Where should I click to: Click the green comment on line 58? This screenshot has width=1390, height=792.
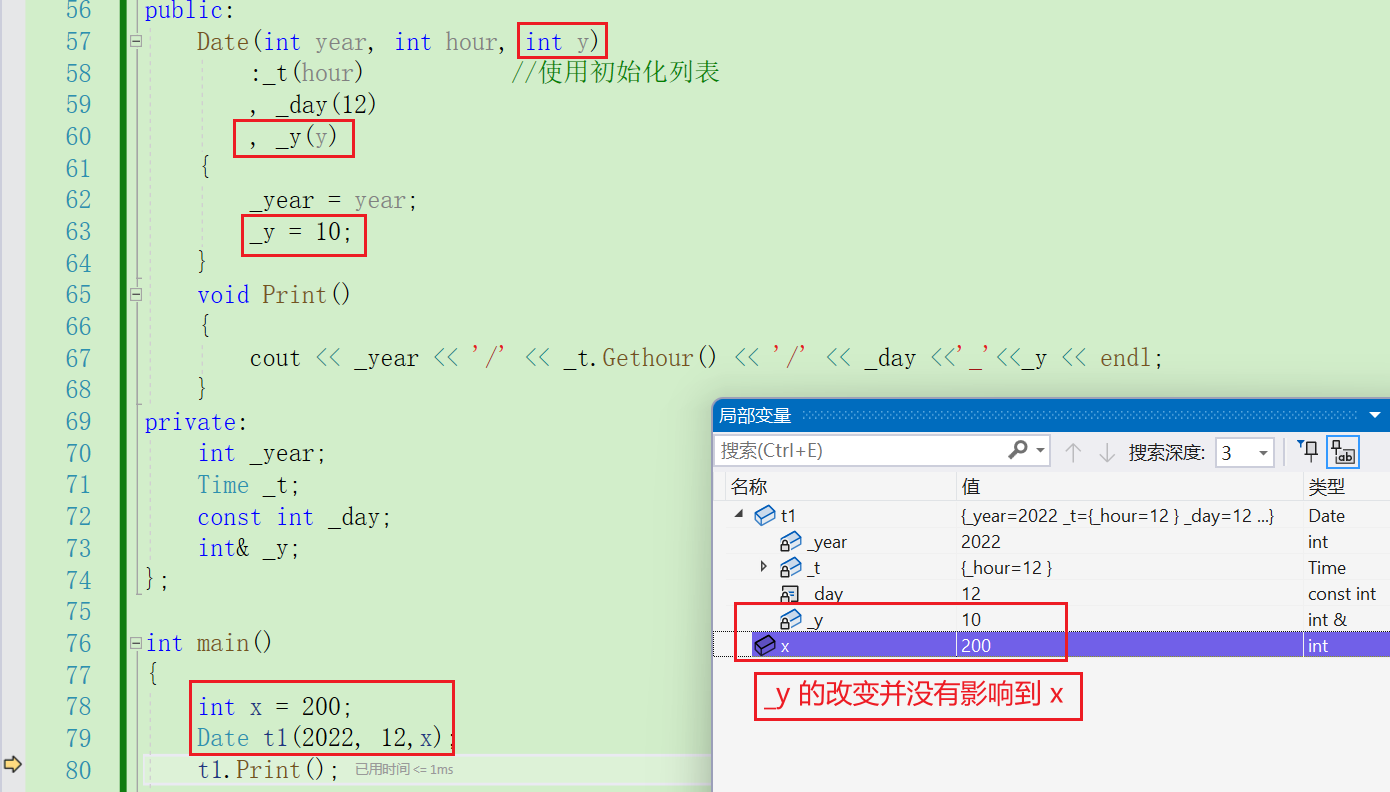point(615,73)
